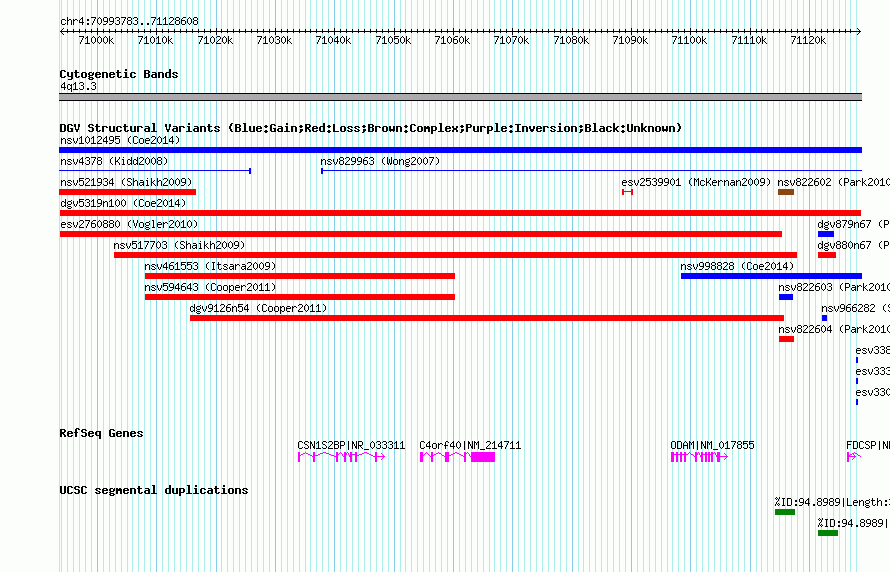The image size is (890, 572).
Task: Click the 71100k ruler tick label
Action: (689, 40)
